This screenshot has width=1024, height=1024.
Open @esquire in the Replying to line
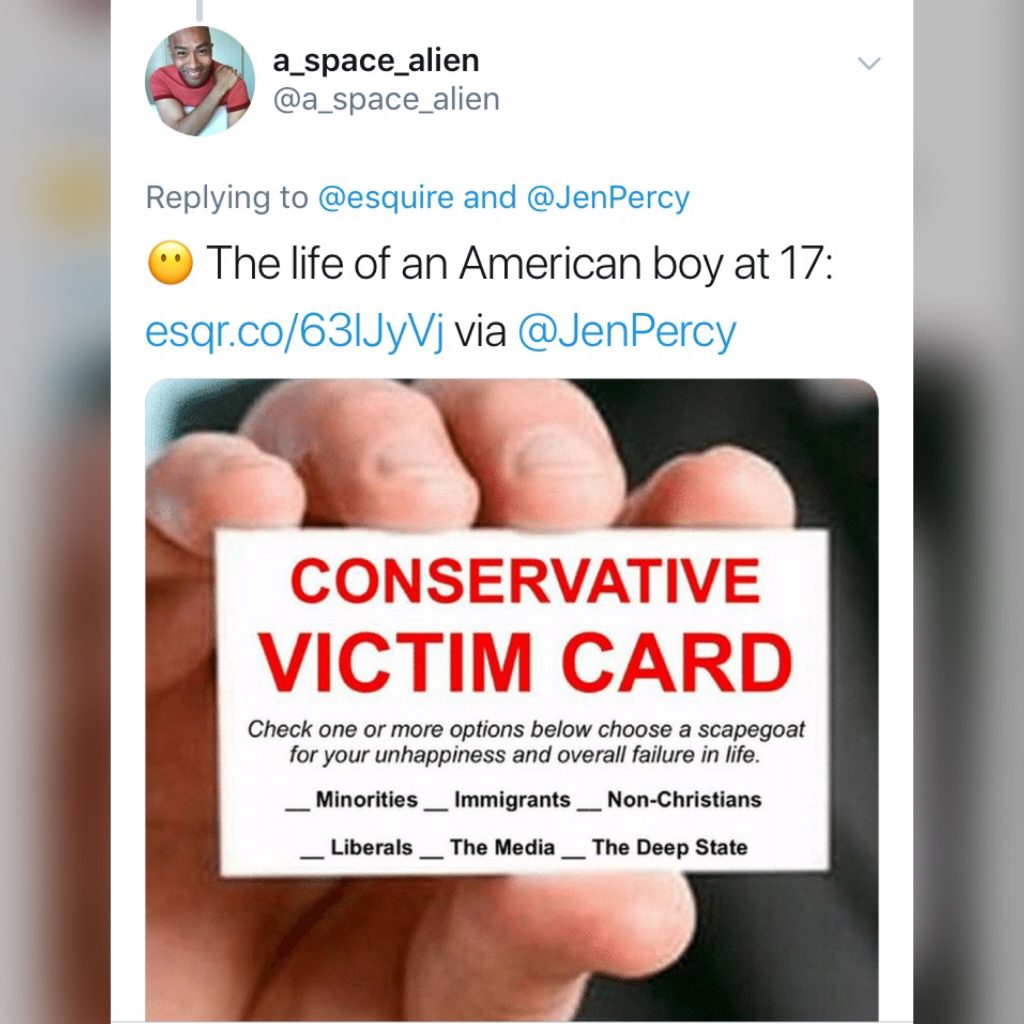pos(385,198)
